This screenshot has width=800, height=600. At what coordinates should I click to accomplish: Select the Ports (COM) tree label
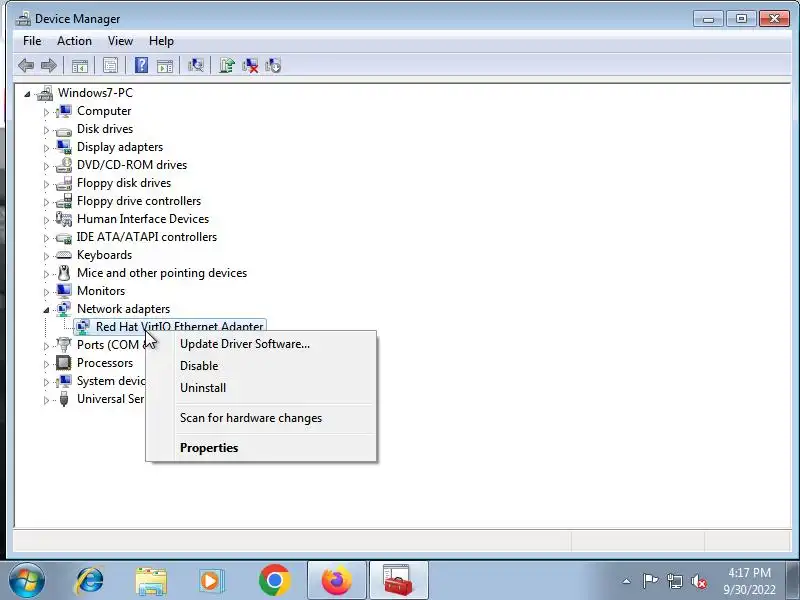(x=110, y=345)
